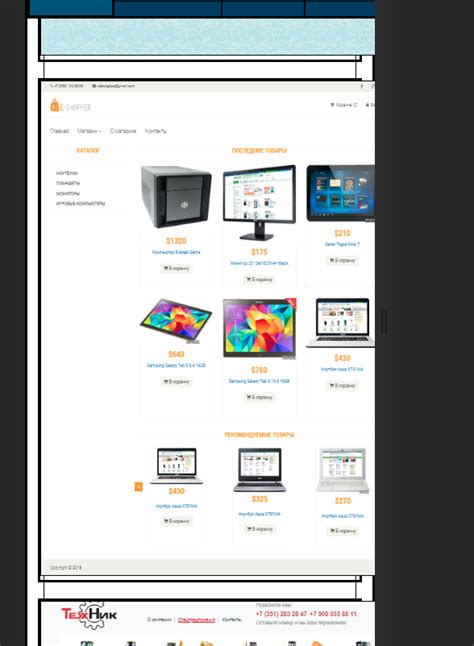Select Игровые компьютеры catalog category

point(80,204)
